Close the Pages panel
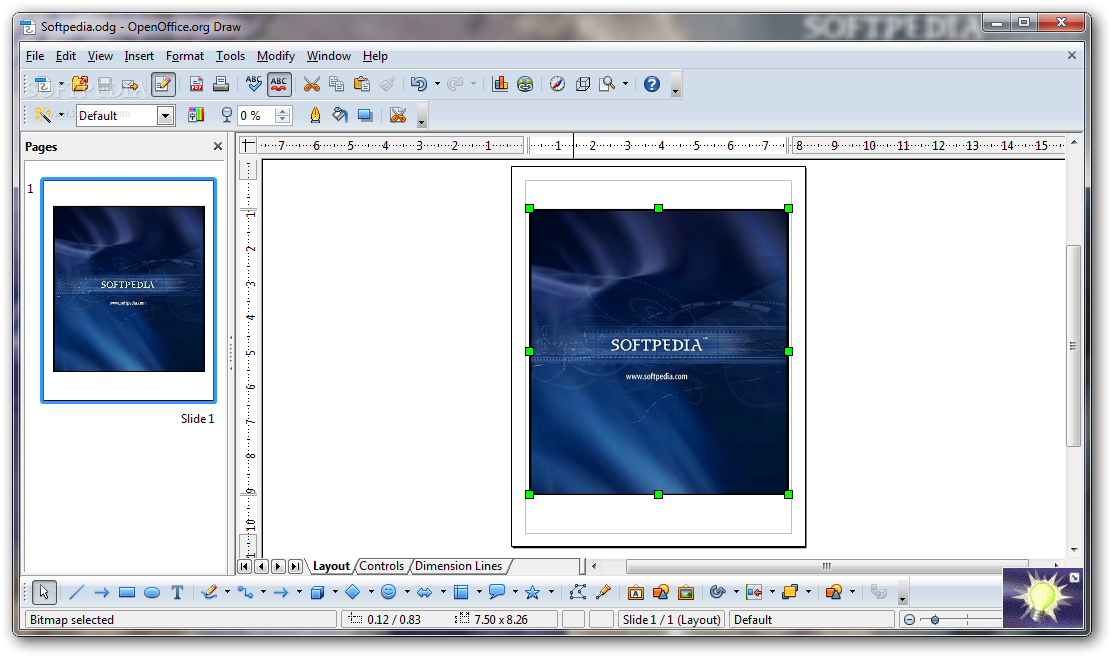1112x657 pixels. (x=218, y=146)
